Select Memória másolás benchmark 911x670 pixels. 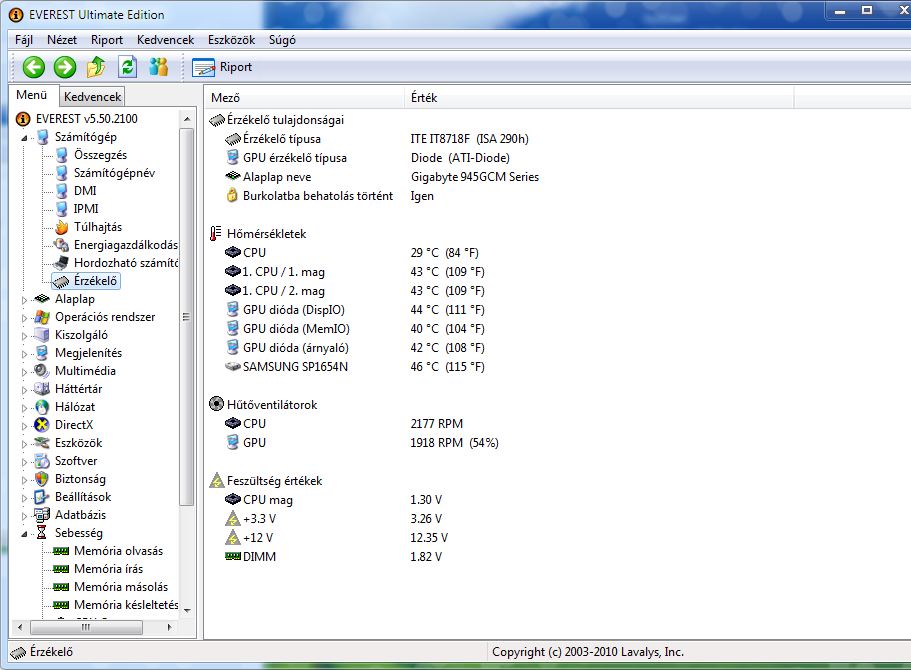click(121, 587)
